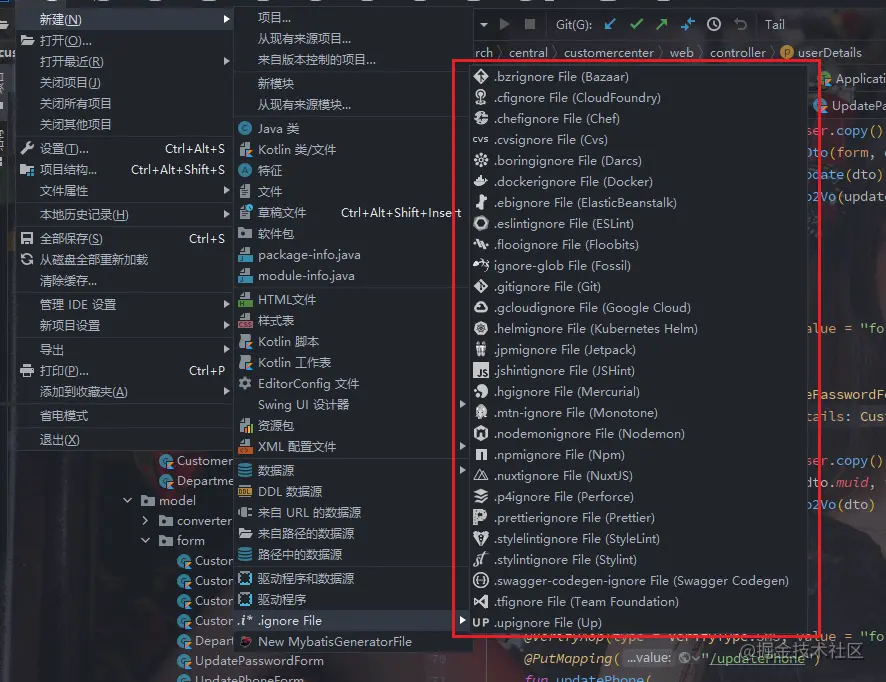Image resolution: width=886 pixels, height=682 pixels.
Task: Select .jshintignore File (JSHint) JS icon
Action: click(481, 371)
